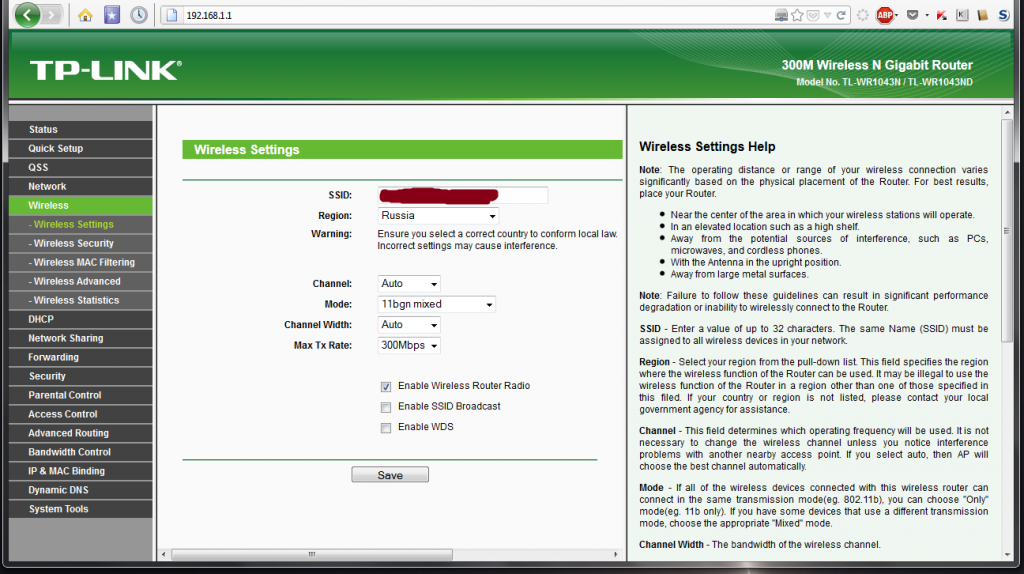Click the help panel scroll up arrow
1024x574 pixels.
click(1006, 113)
